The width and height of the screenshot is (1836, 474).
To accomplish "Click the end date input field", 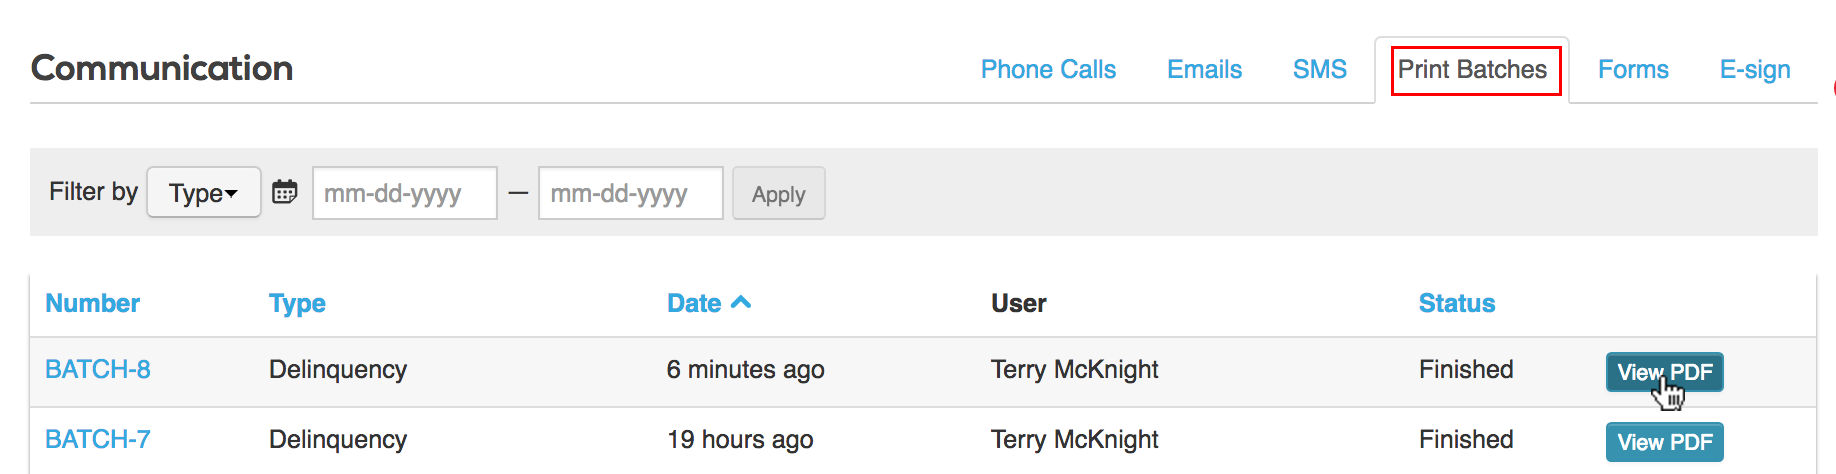I will 631,193.
